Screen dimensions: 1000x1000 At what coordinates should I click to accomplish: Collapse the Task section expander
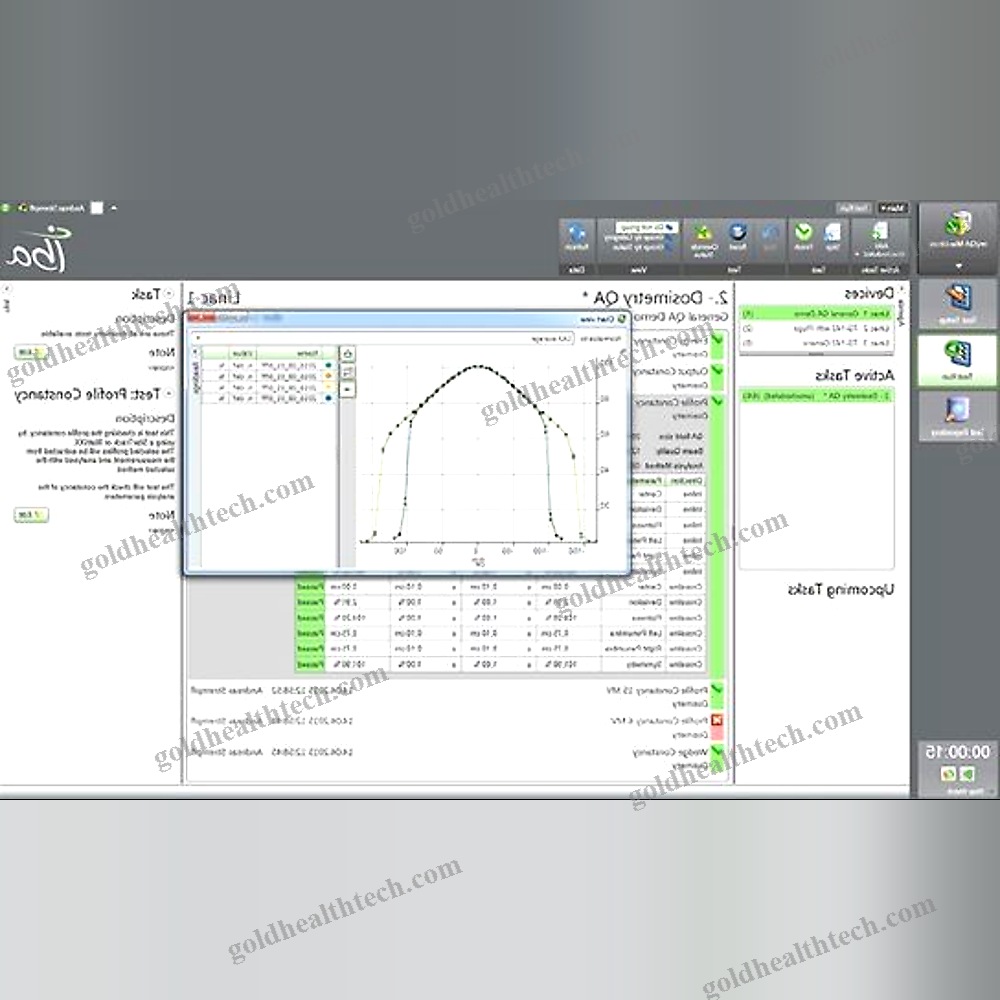[x=169, y=294]
